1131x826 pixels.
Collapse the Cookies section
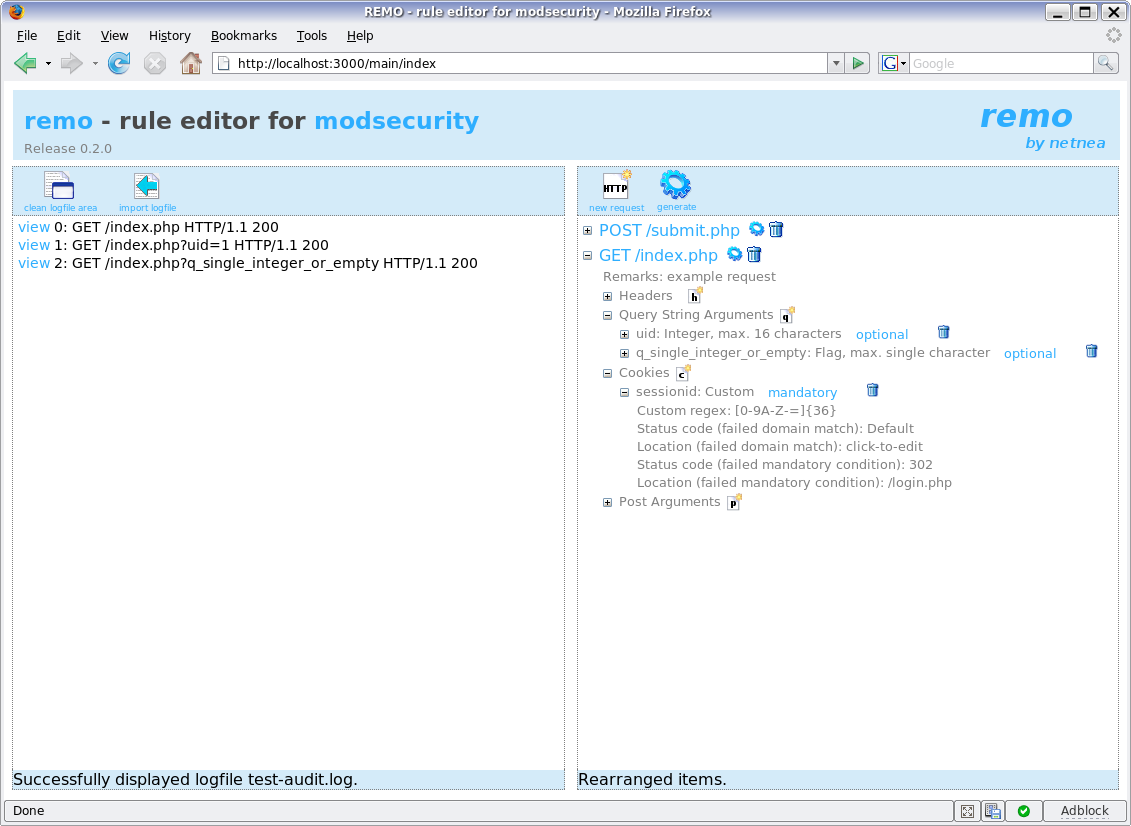point(608,374)
